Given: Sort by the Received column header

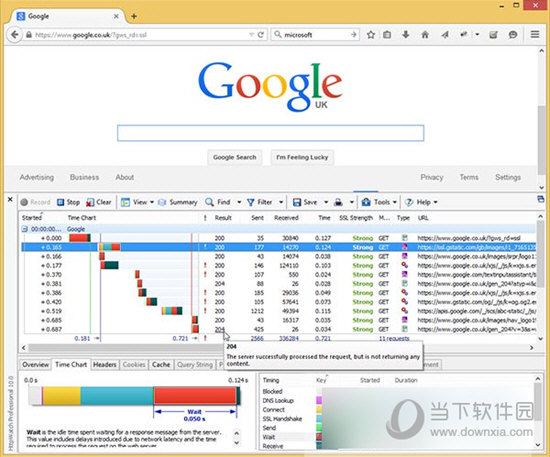Looking at the screenshot, I should tap(286, 218).
